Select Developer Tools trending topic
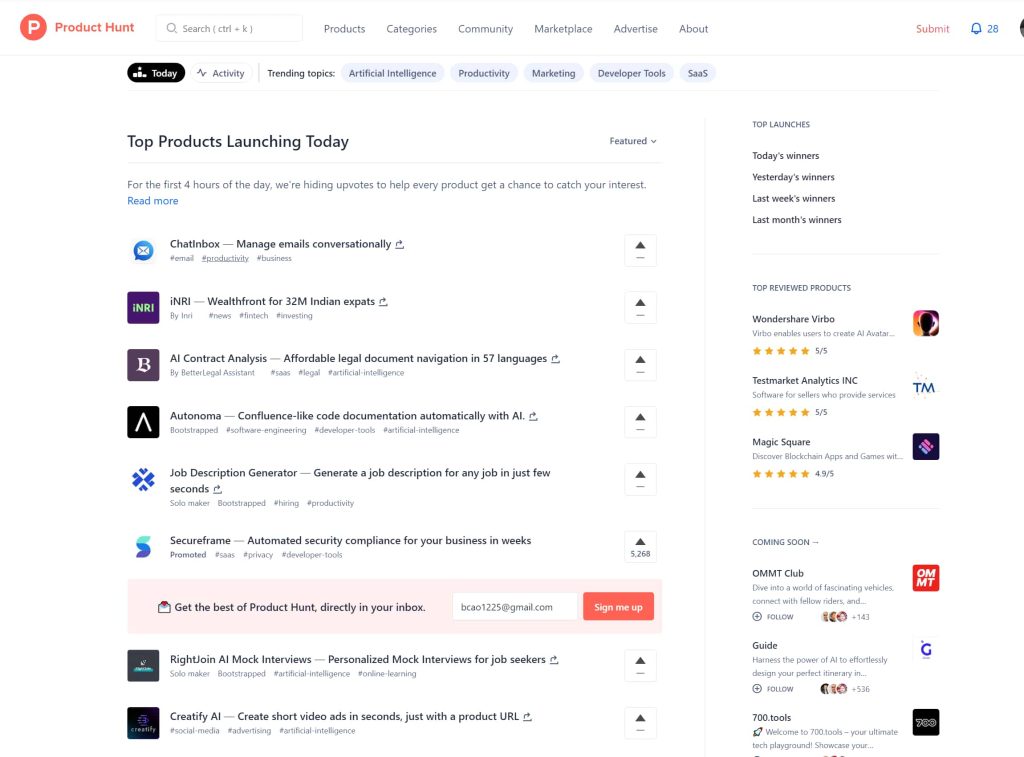This screenshot has width=1024, height=757. tap(632, 73)
